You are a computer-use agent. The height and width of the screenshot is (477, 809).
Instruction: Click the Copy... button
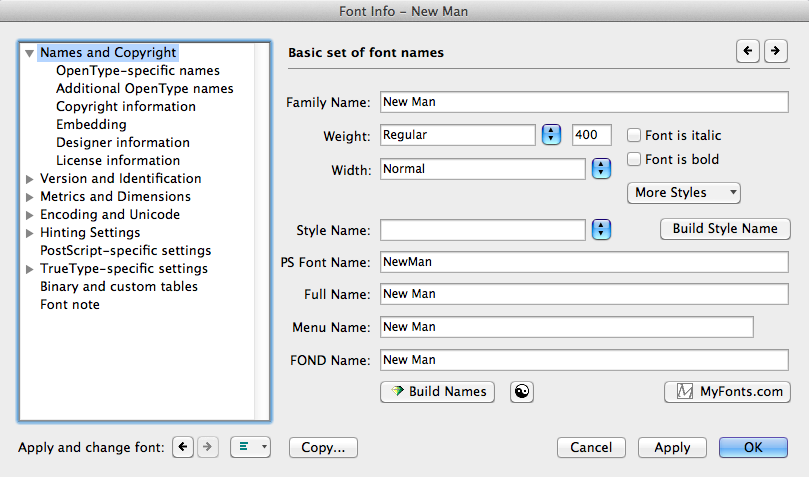pos(323,448)
